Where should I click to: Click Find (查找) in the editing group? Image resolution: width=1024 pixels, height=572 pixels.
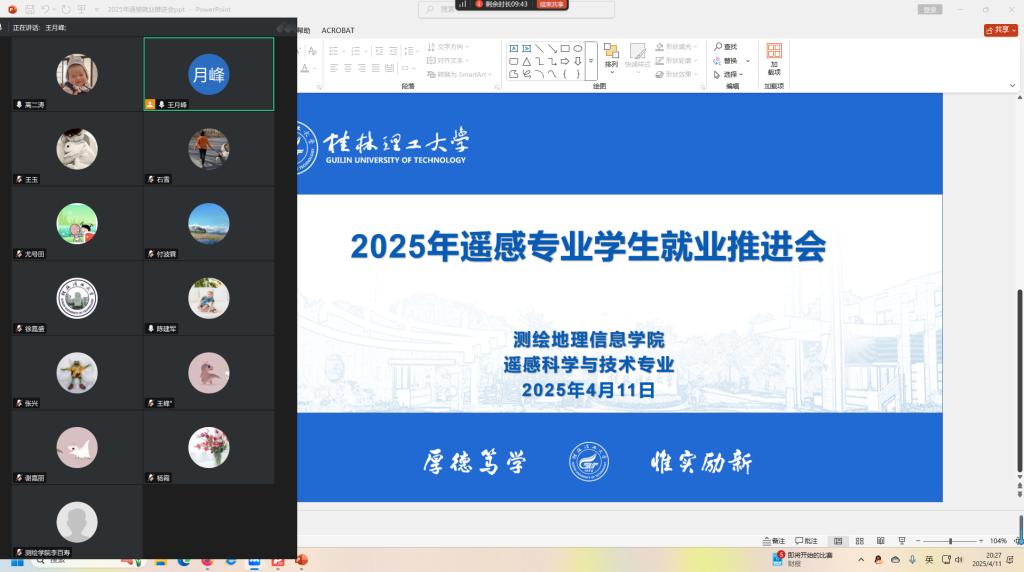pyautogui.click(x=726, y=47)
